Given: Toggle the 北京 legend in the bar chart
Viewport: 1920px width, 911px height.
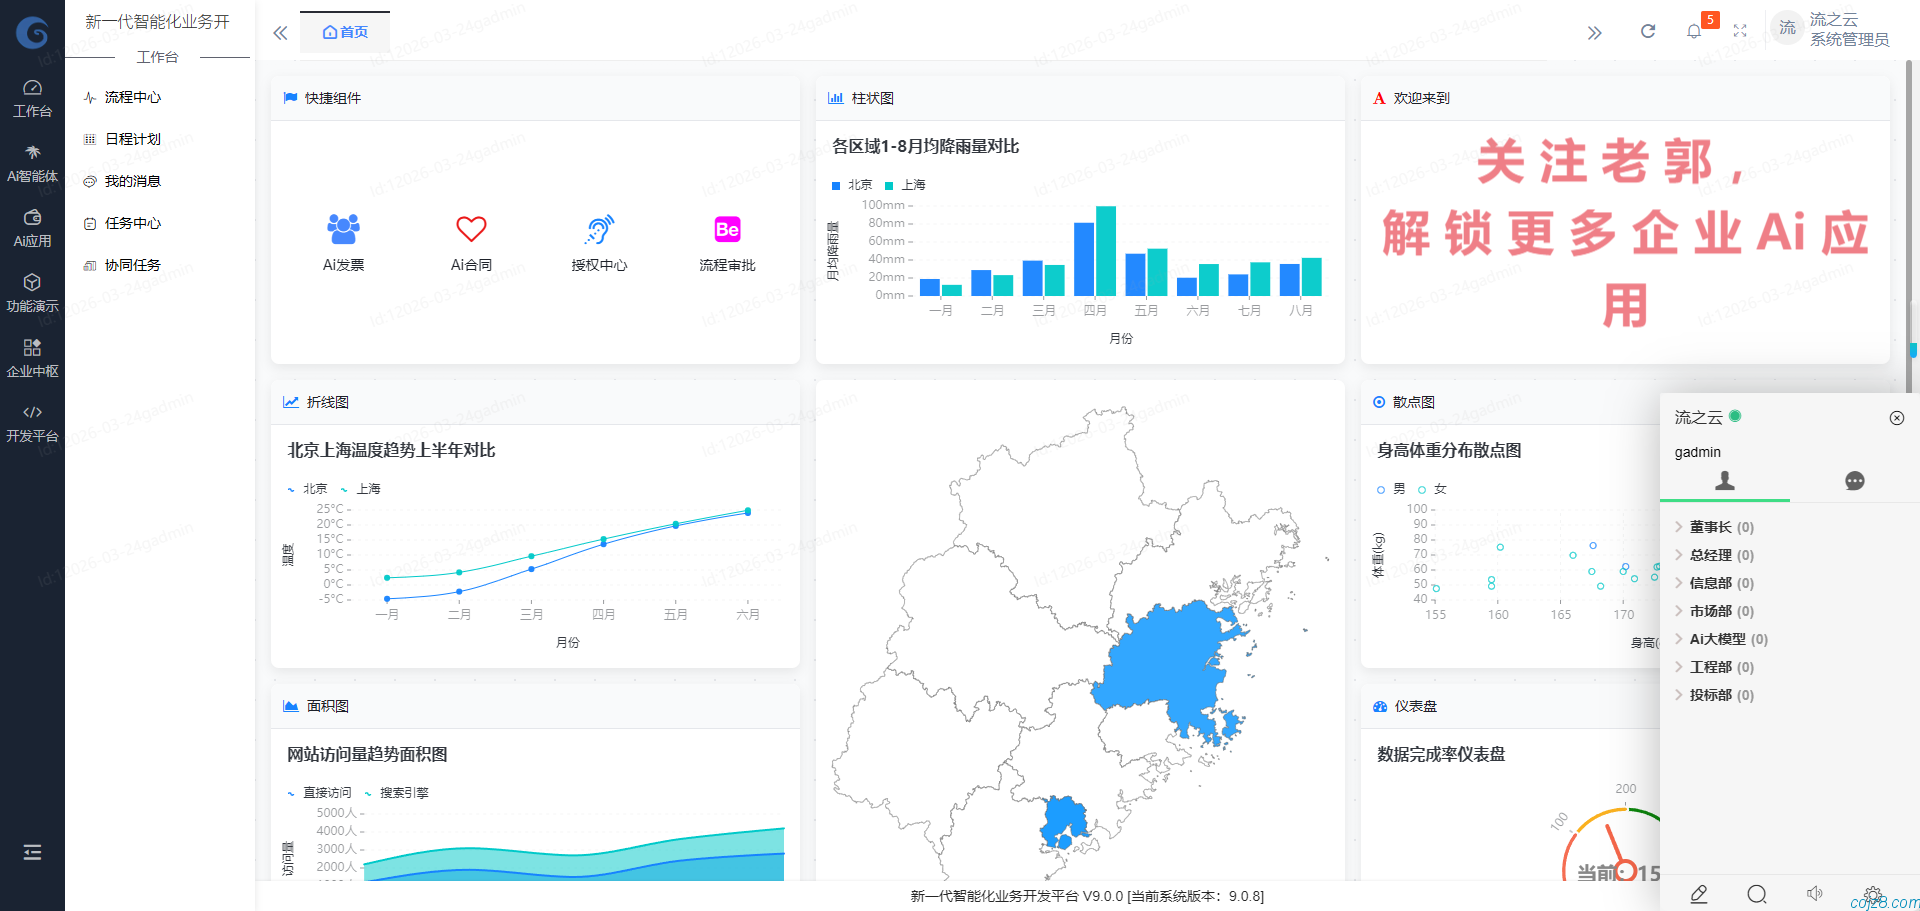Looking at the screenshot, I should pos(852,185).
